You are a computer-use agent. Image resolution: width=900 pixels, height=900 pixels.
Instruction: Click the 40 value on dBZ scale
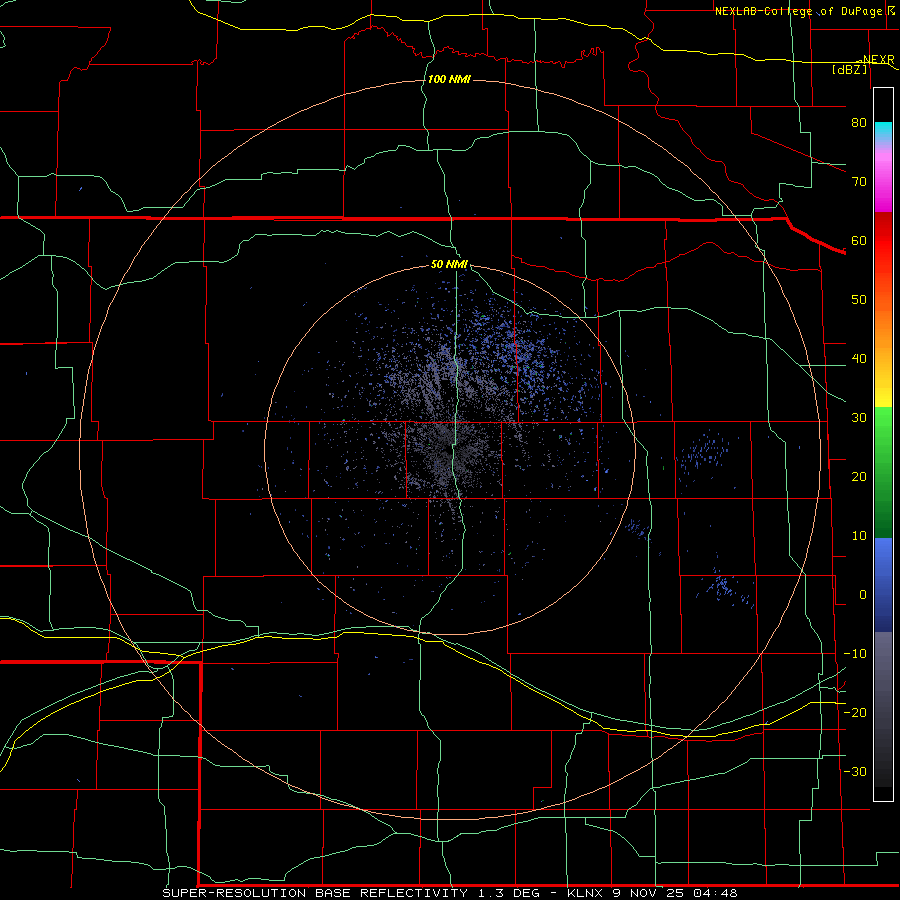[x=859, y=359]
